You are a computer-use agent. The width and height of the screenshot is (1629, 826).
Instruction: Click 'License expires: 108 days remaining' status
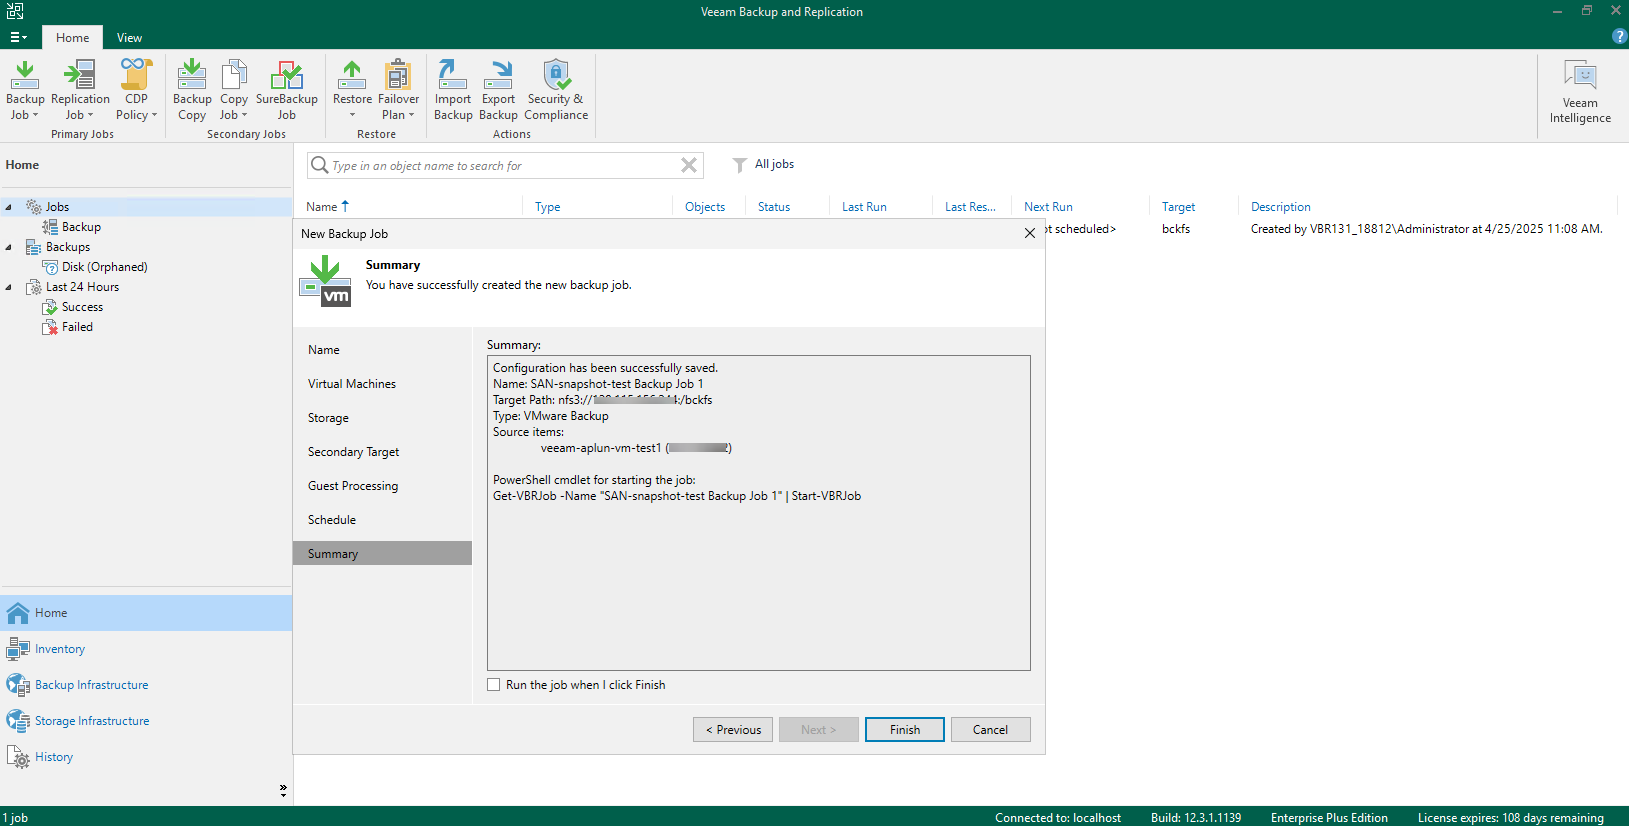pyautogui.click(x=1510, y=818)
